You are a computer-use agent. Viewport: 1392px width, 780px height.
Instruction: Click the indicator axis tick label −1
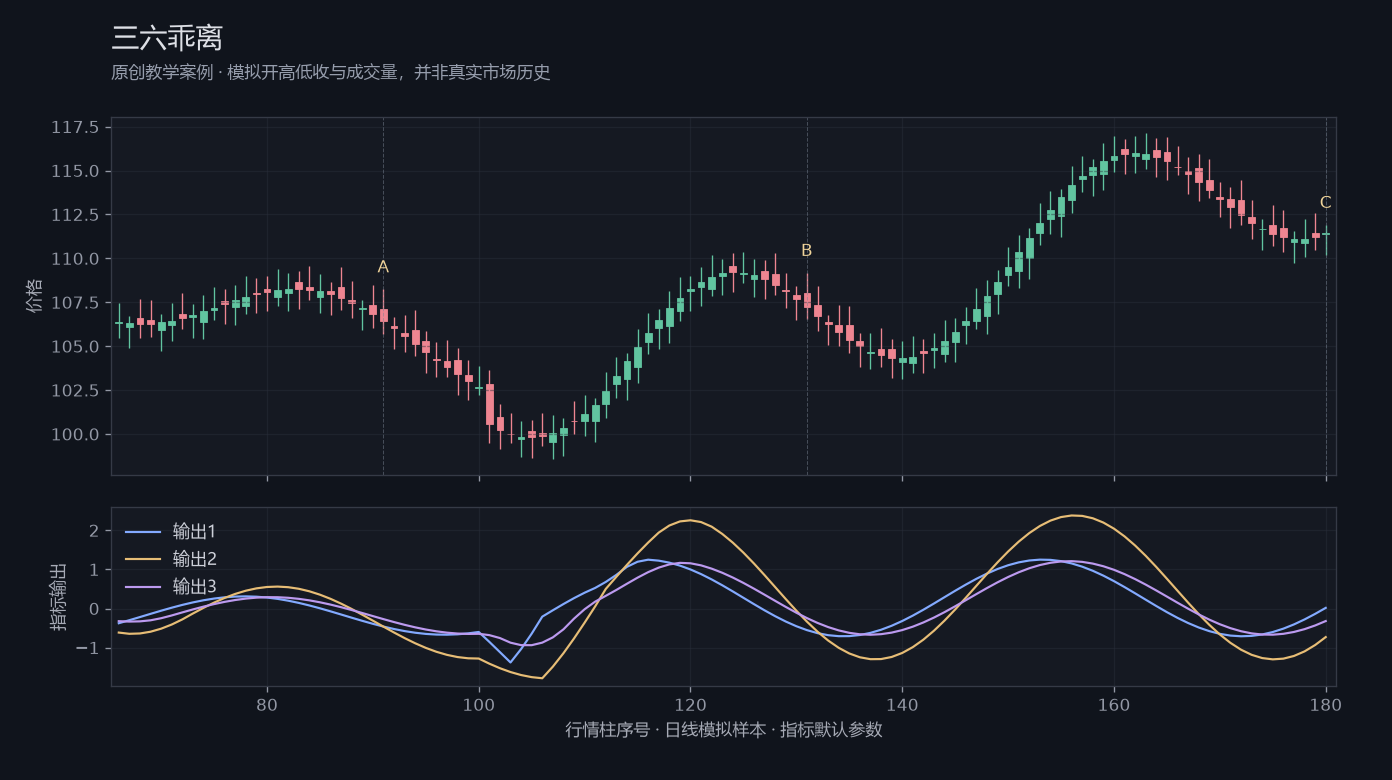pos(86,648)
